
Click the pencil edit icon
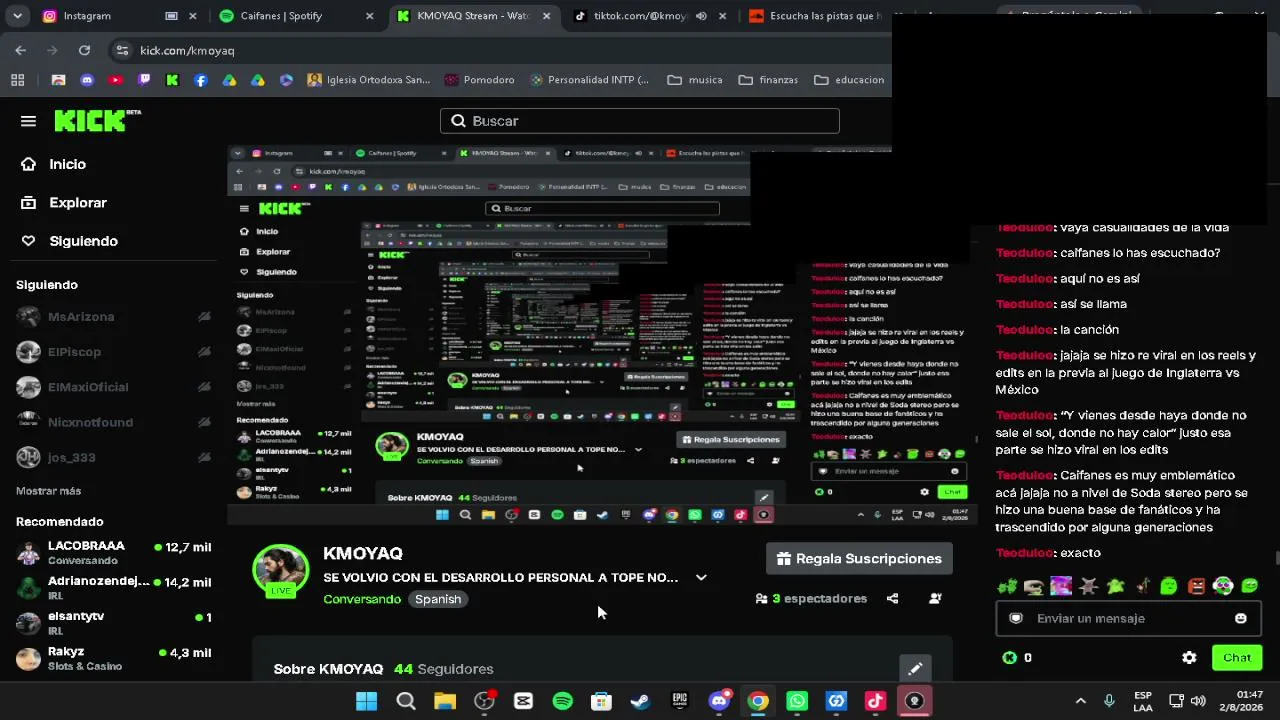pyautogui.click(x=915, y=668)
